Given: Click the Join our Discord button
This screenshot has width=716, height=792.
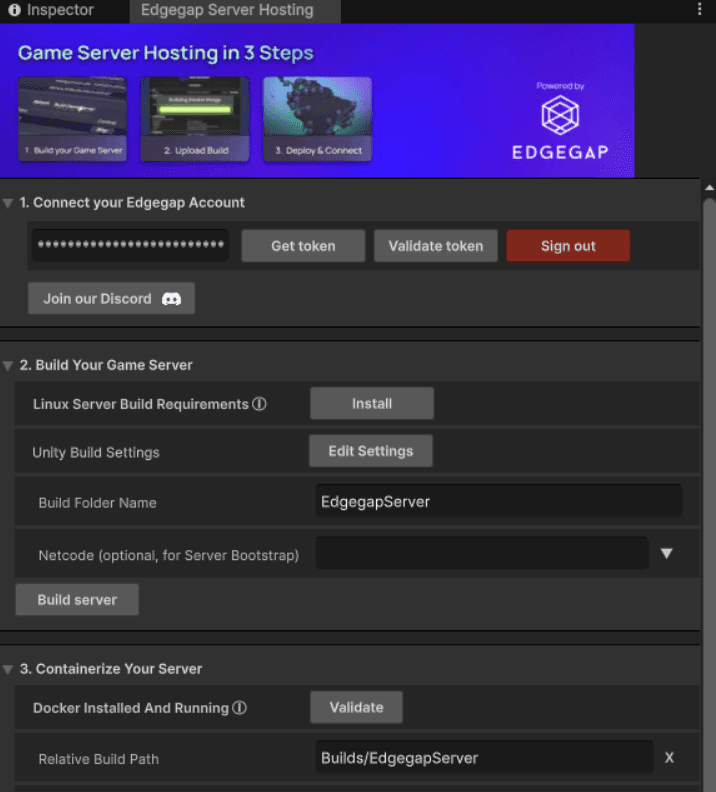Looking at the screenshot, I should [x=111, y=298].
